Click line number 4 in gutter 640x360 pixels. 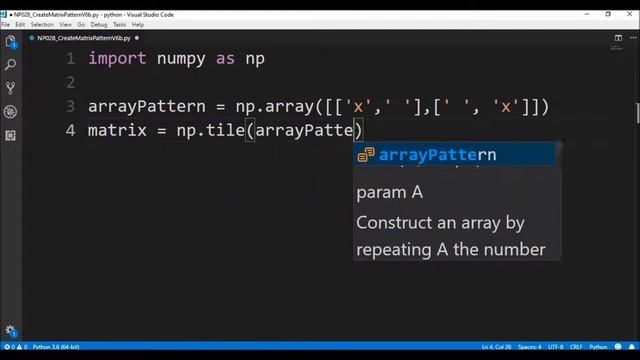(71, 131)
